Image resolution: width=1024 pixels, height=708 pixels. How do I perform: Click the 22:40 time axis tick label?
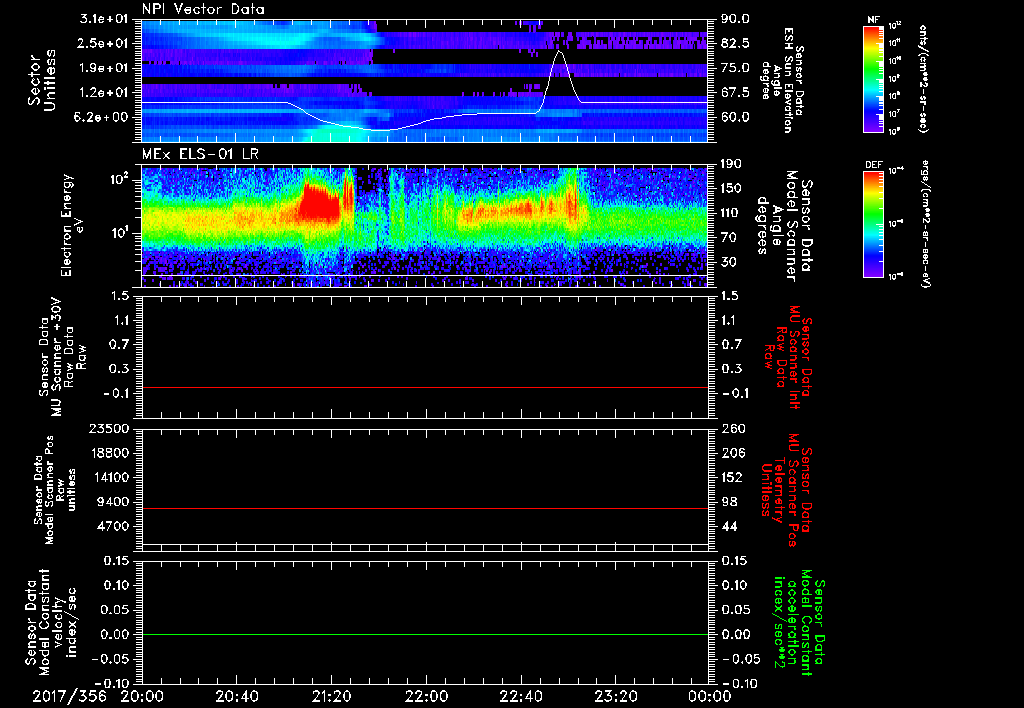[x=520, y=695]
